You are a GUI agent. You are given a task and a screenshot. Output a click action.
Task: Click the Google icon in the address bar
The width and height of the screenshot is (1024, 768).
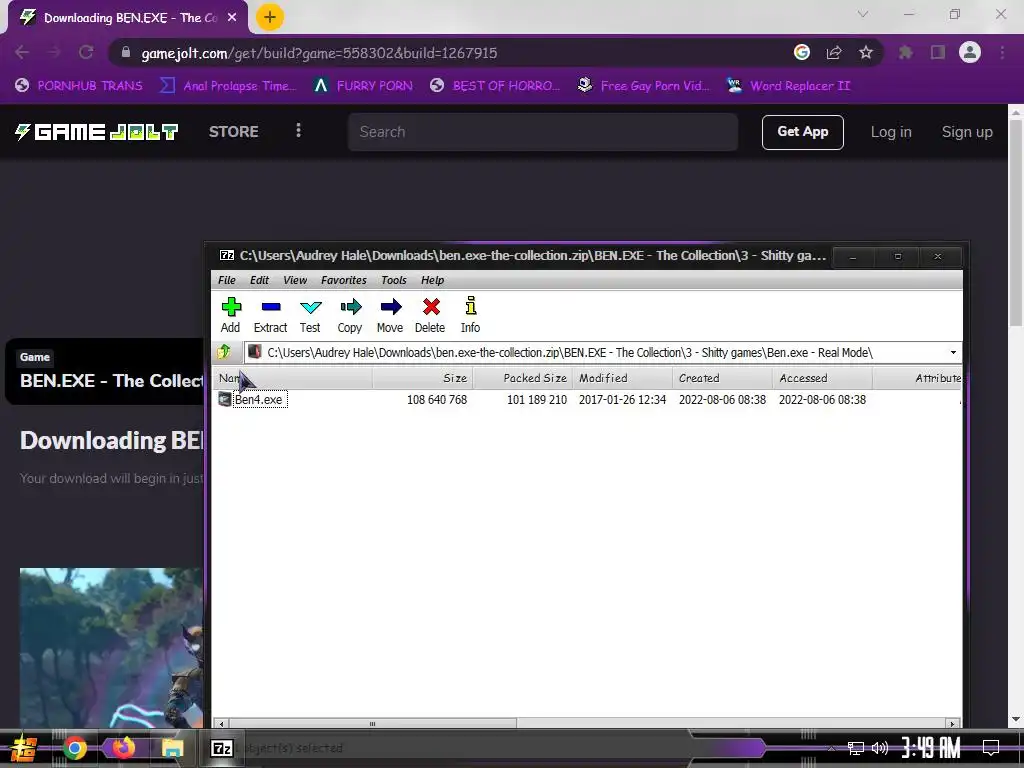pyautogui.click(x=802, y=52)
